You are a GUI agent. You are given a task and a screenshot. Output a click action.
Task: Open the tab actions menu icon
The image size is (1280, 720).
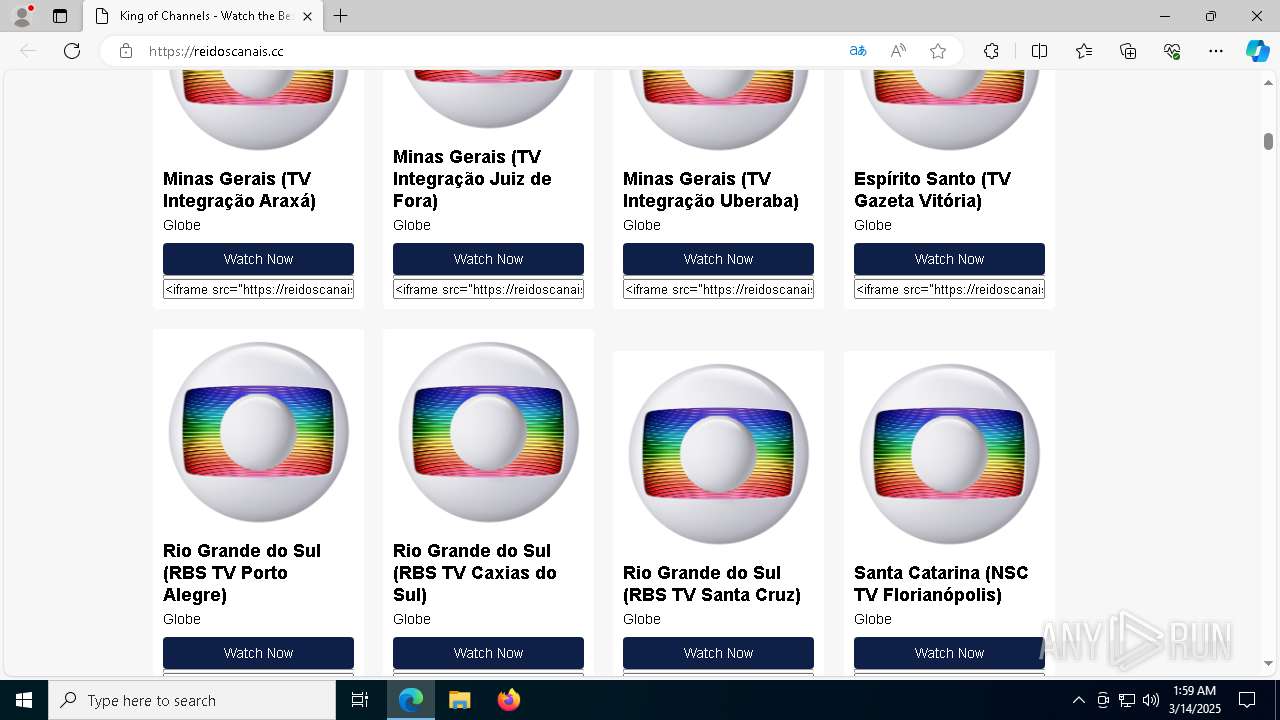click(x=60, y=16)
